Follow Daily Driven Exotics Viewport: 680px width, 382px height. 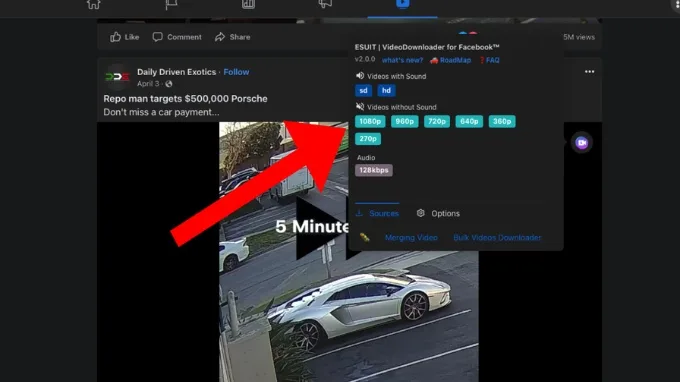pos(236,72)
